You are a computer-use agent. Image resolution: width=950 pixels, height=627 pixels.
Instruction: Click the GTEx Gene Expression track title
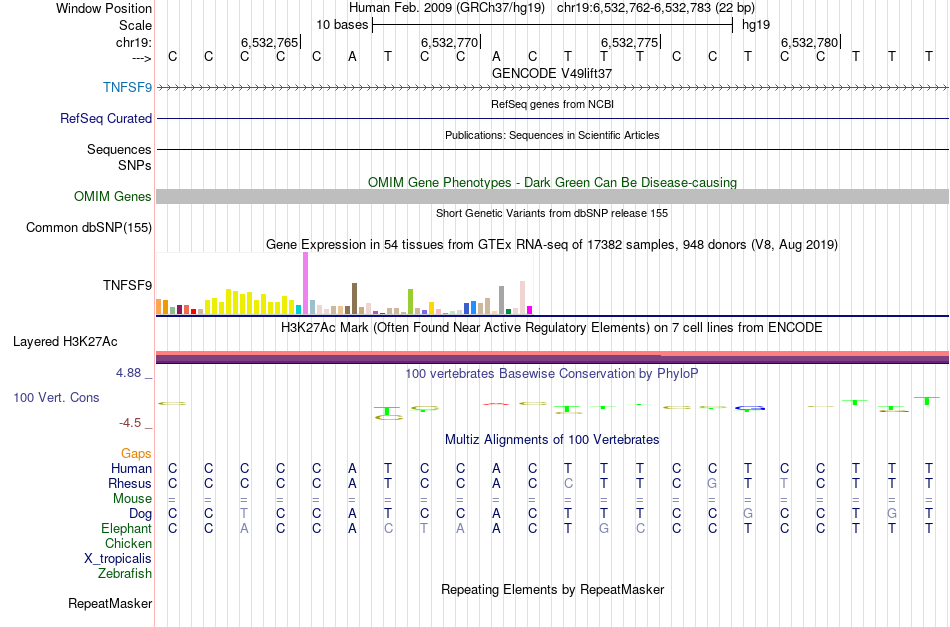tap(552, 244)
